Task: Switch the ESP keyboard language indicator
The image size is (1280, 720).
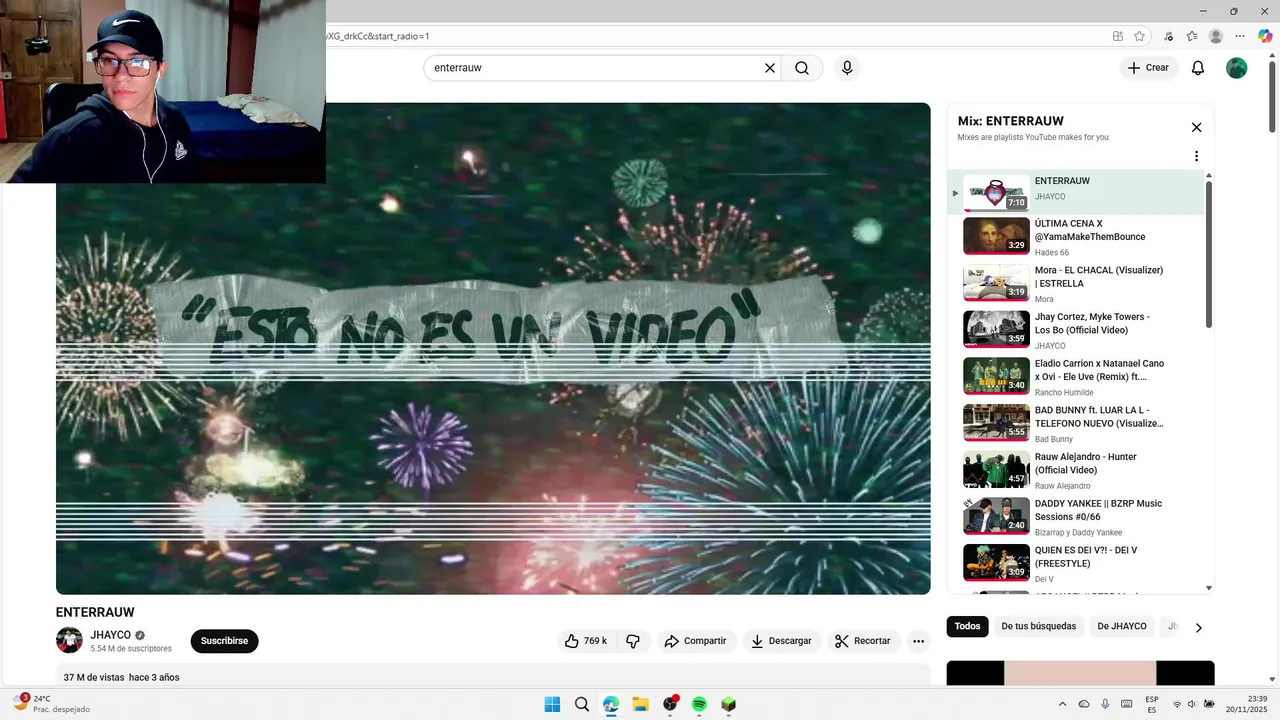Action: pos(1152,704)
